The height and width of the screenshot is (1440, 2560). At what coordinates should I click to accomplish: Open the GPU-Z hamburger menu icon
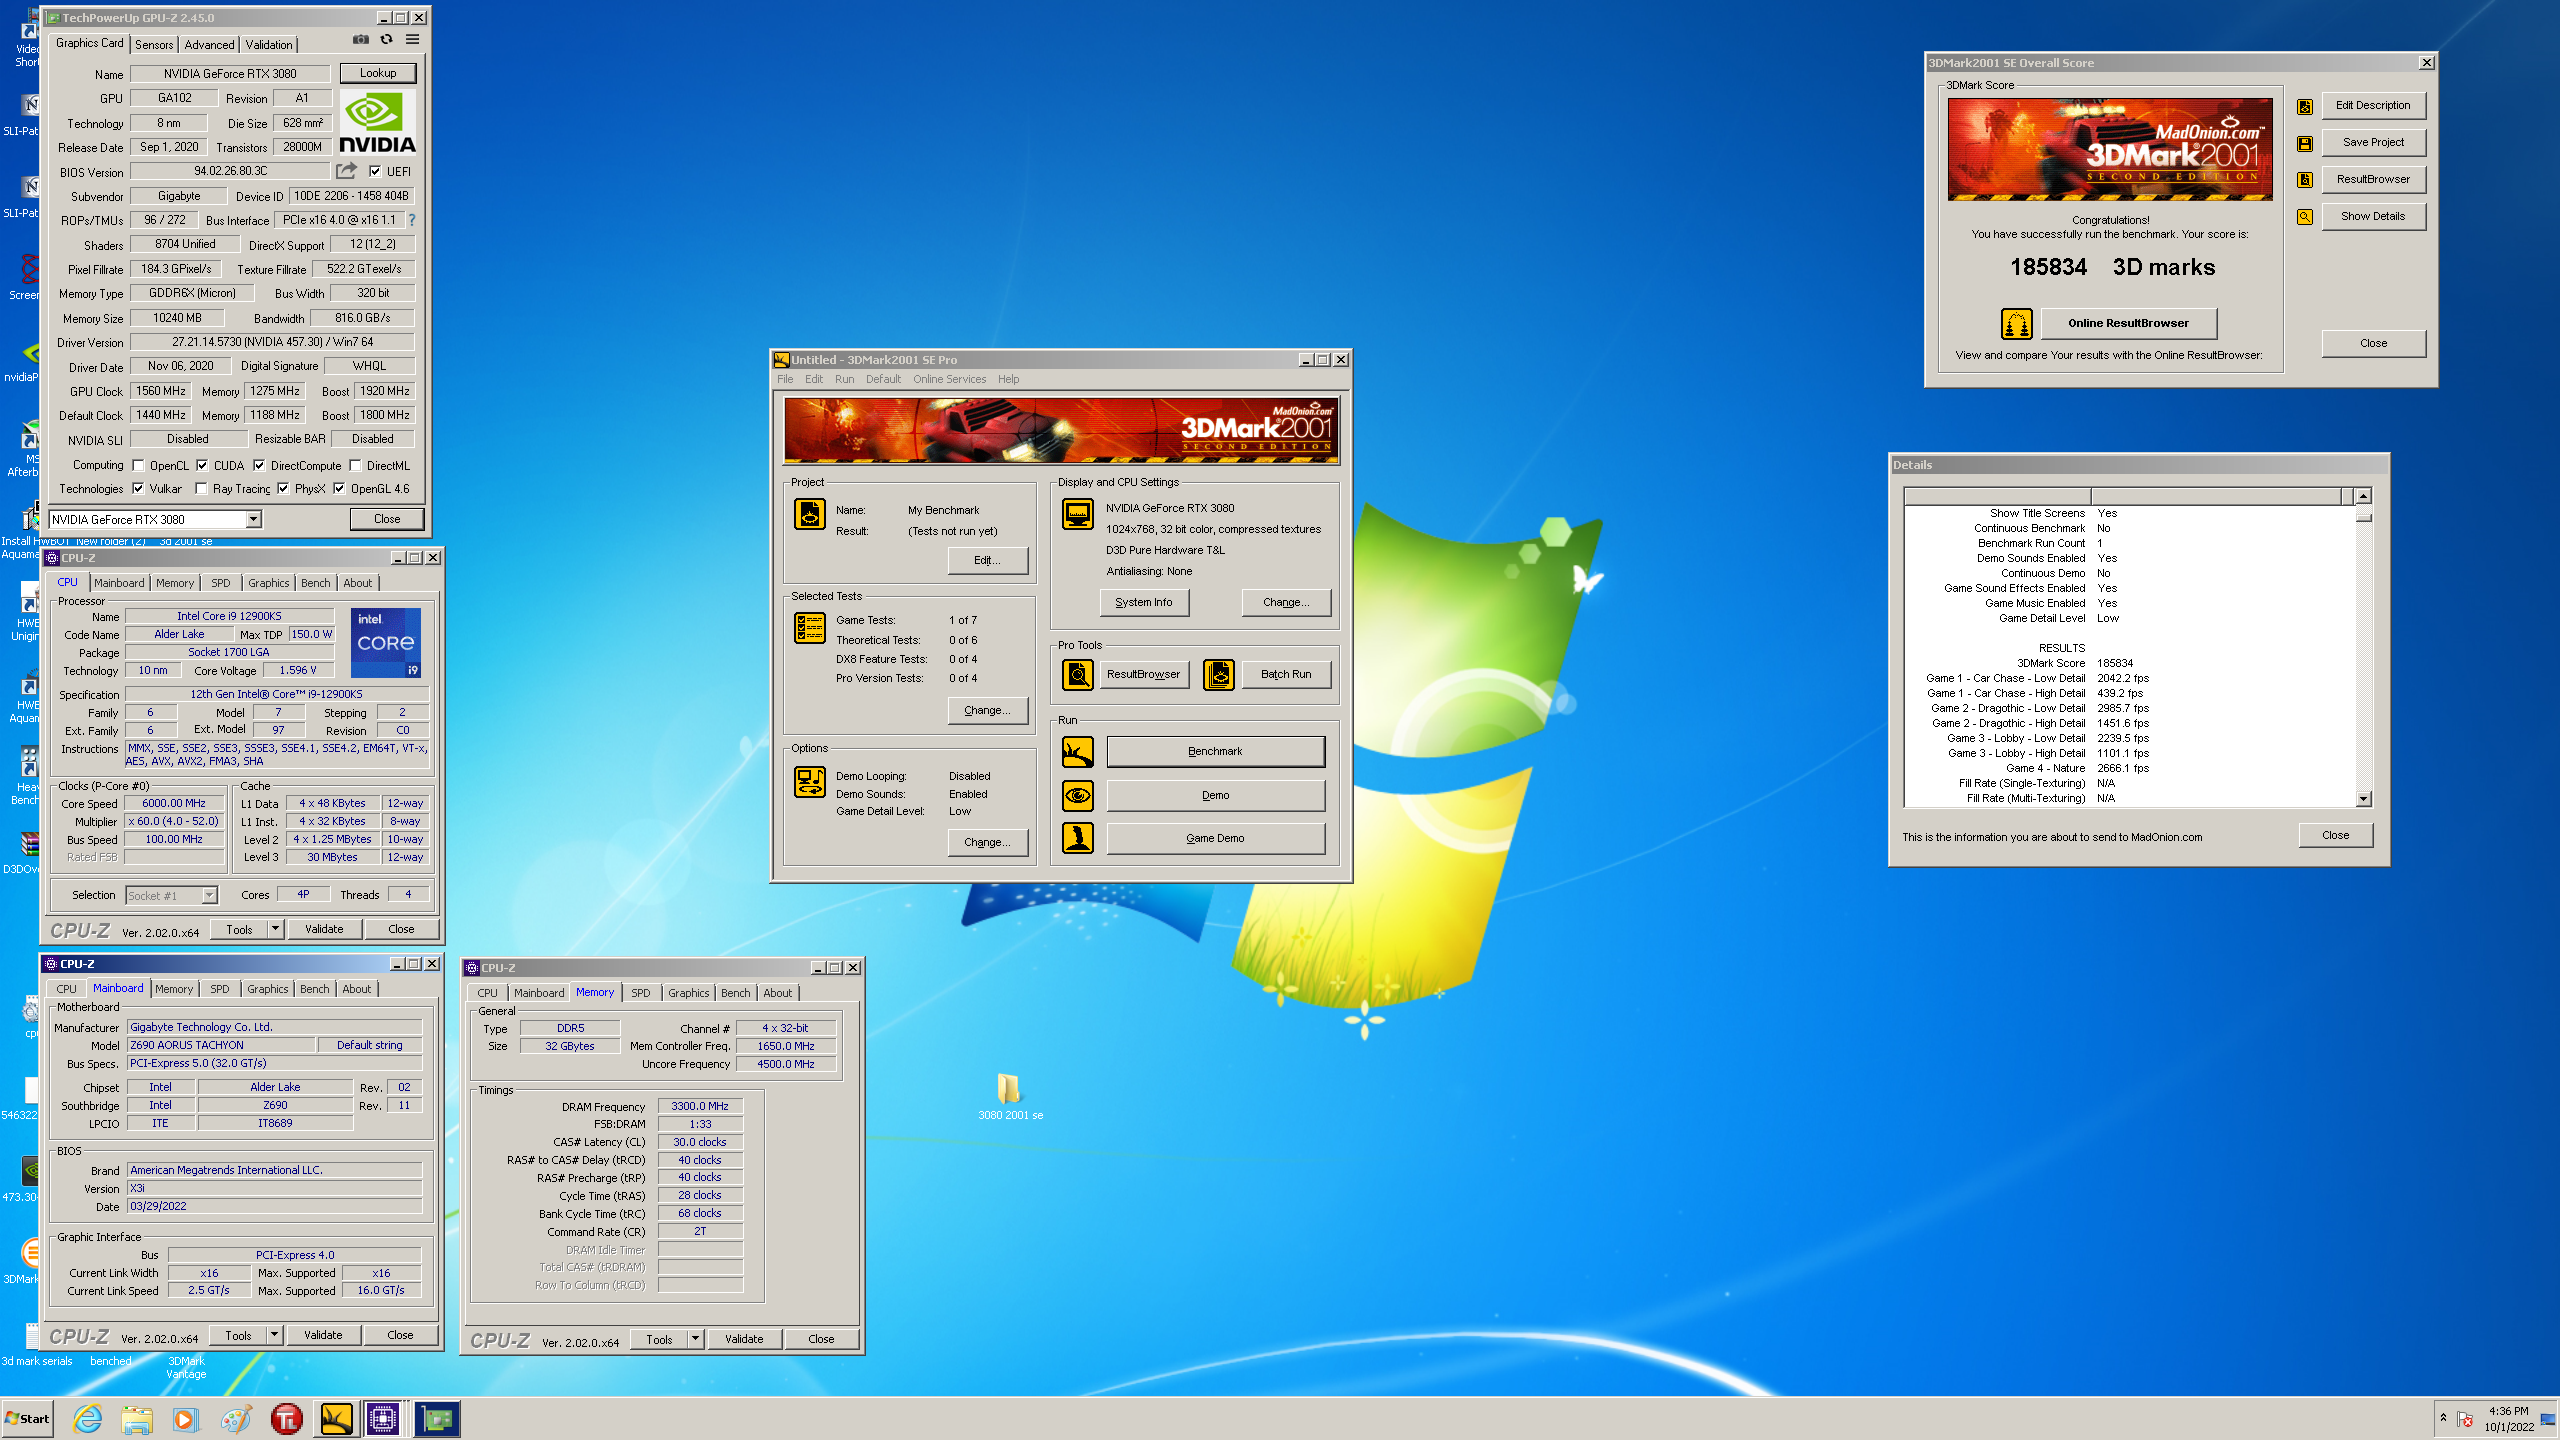(412, 40)
